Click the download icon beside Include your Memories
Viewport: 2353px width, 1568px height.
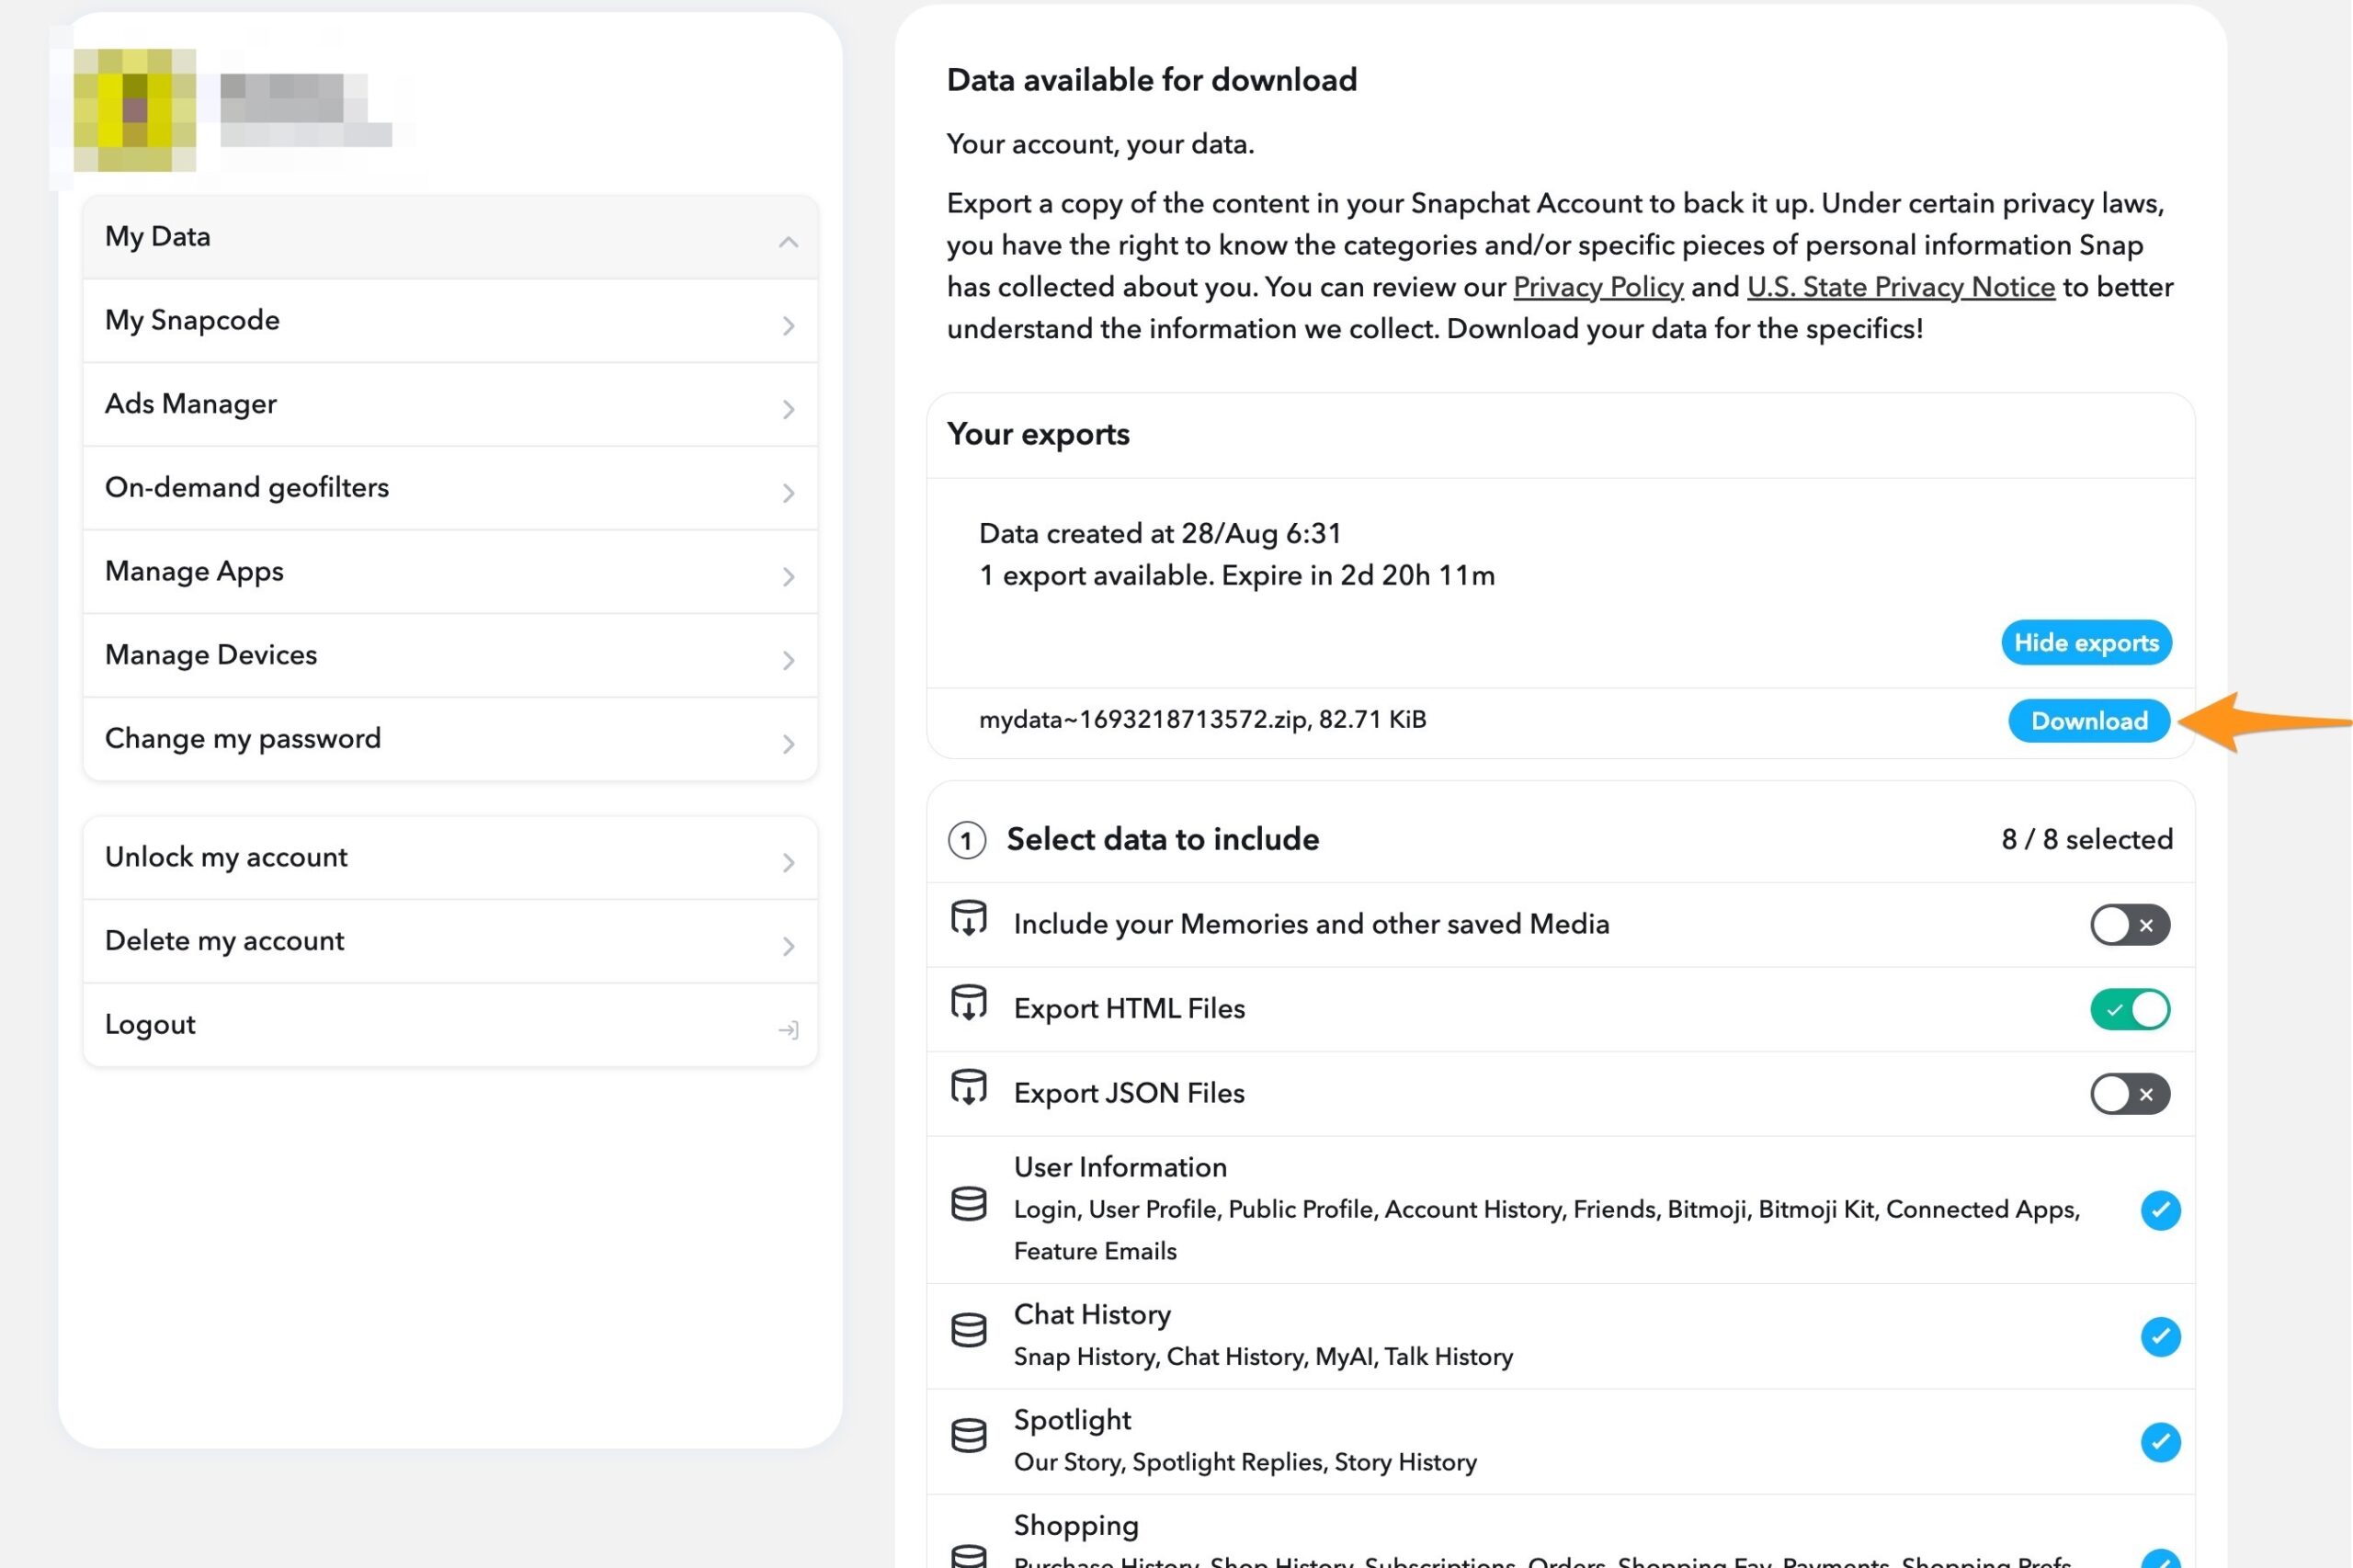(x=968, y=919)
